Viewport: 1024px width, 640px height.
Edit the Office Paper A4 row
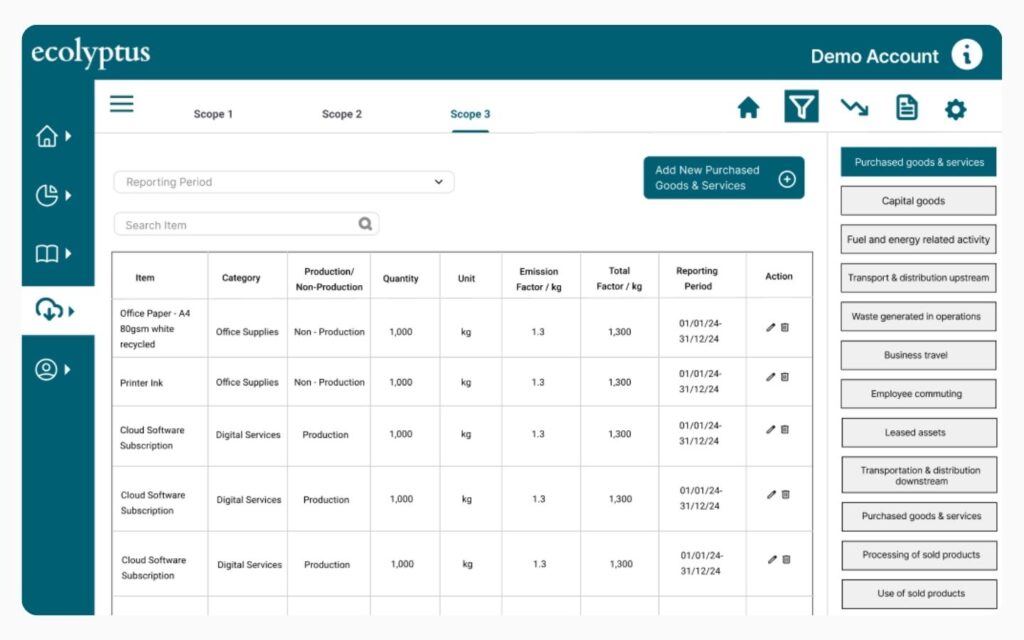(x=770, y=328)
